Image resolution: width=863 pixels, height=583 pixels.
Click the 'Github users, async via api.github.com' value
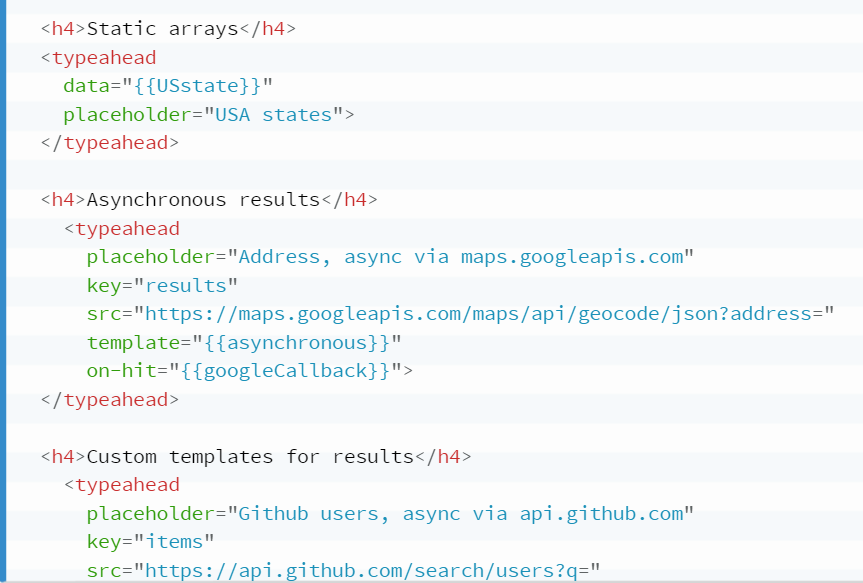pyautogui.click(x=461, y=514)
